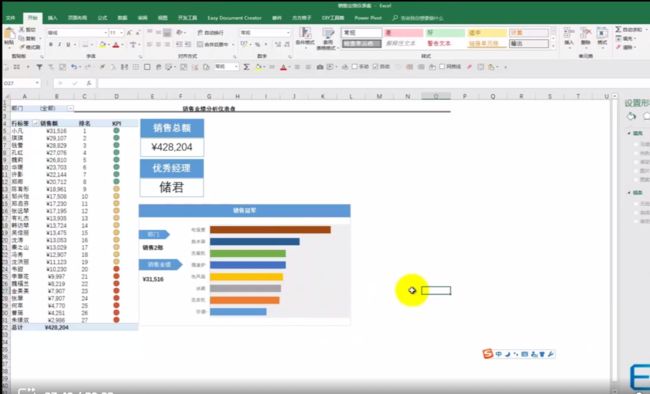Expand the cell styles gallery More arrow
This screenshot has height=394, width=650.
[554, 46]
